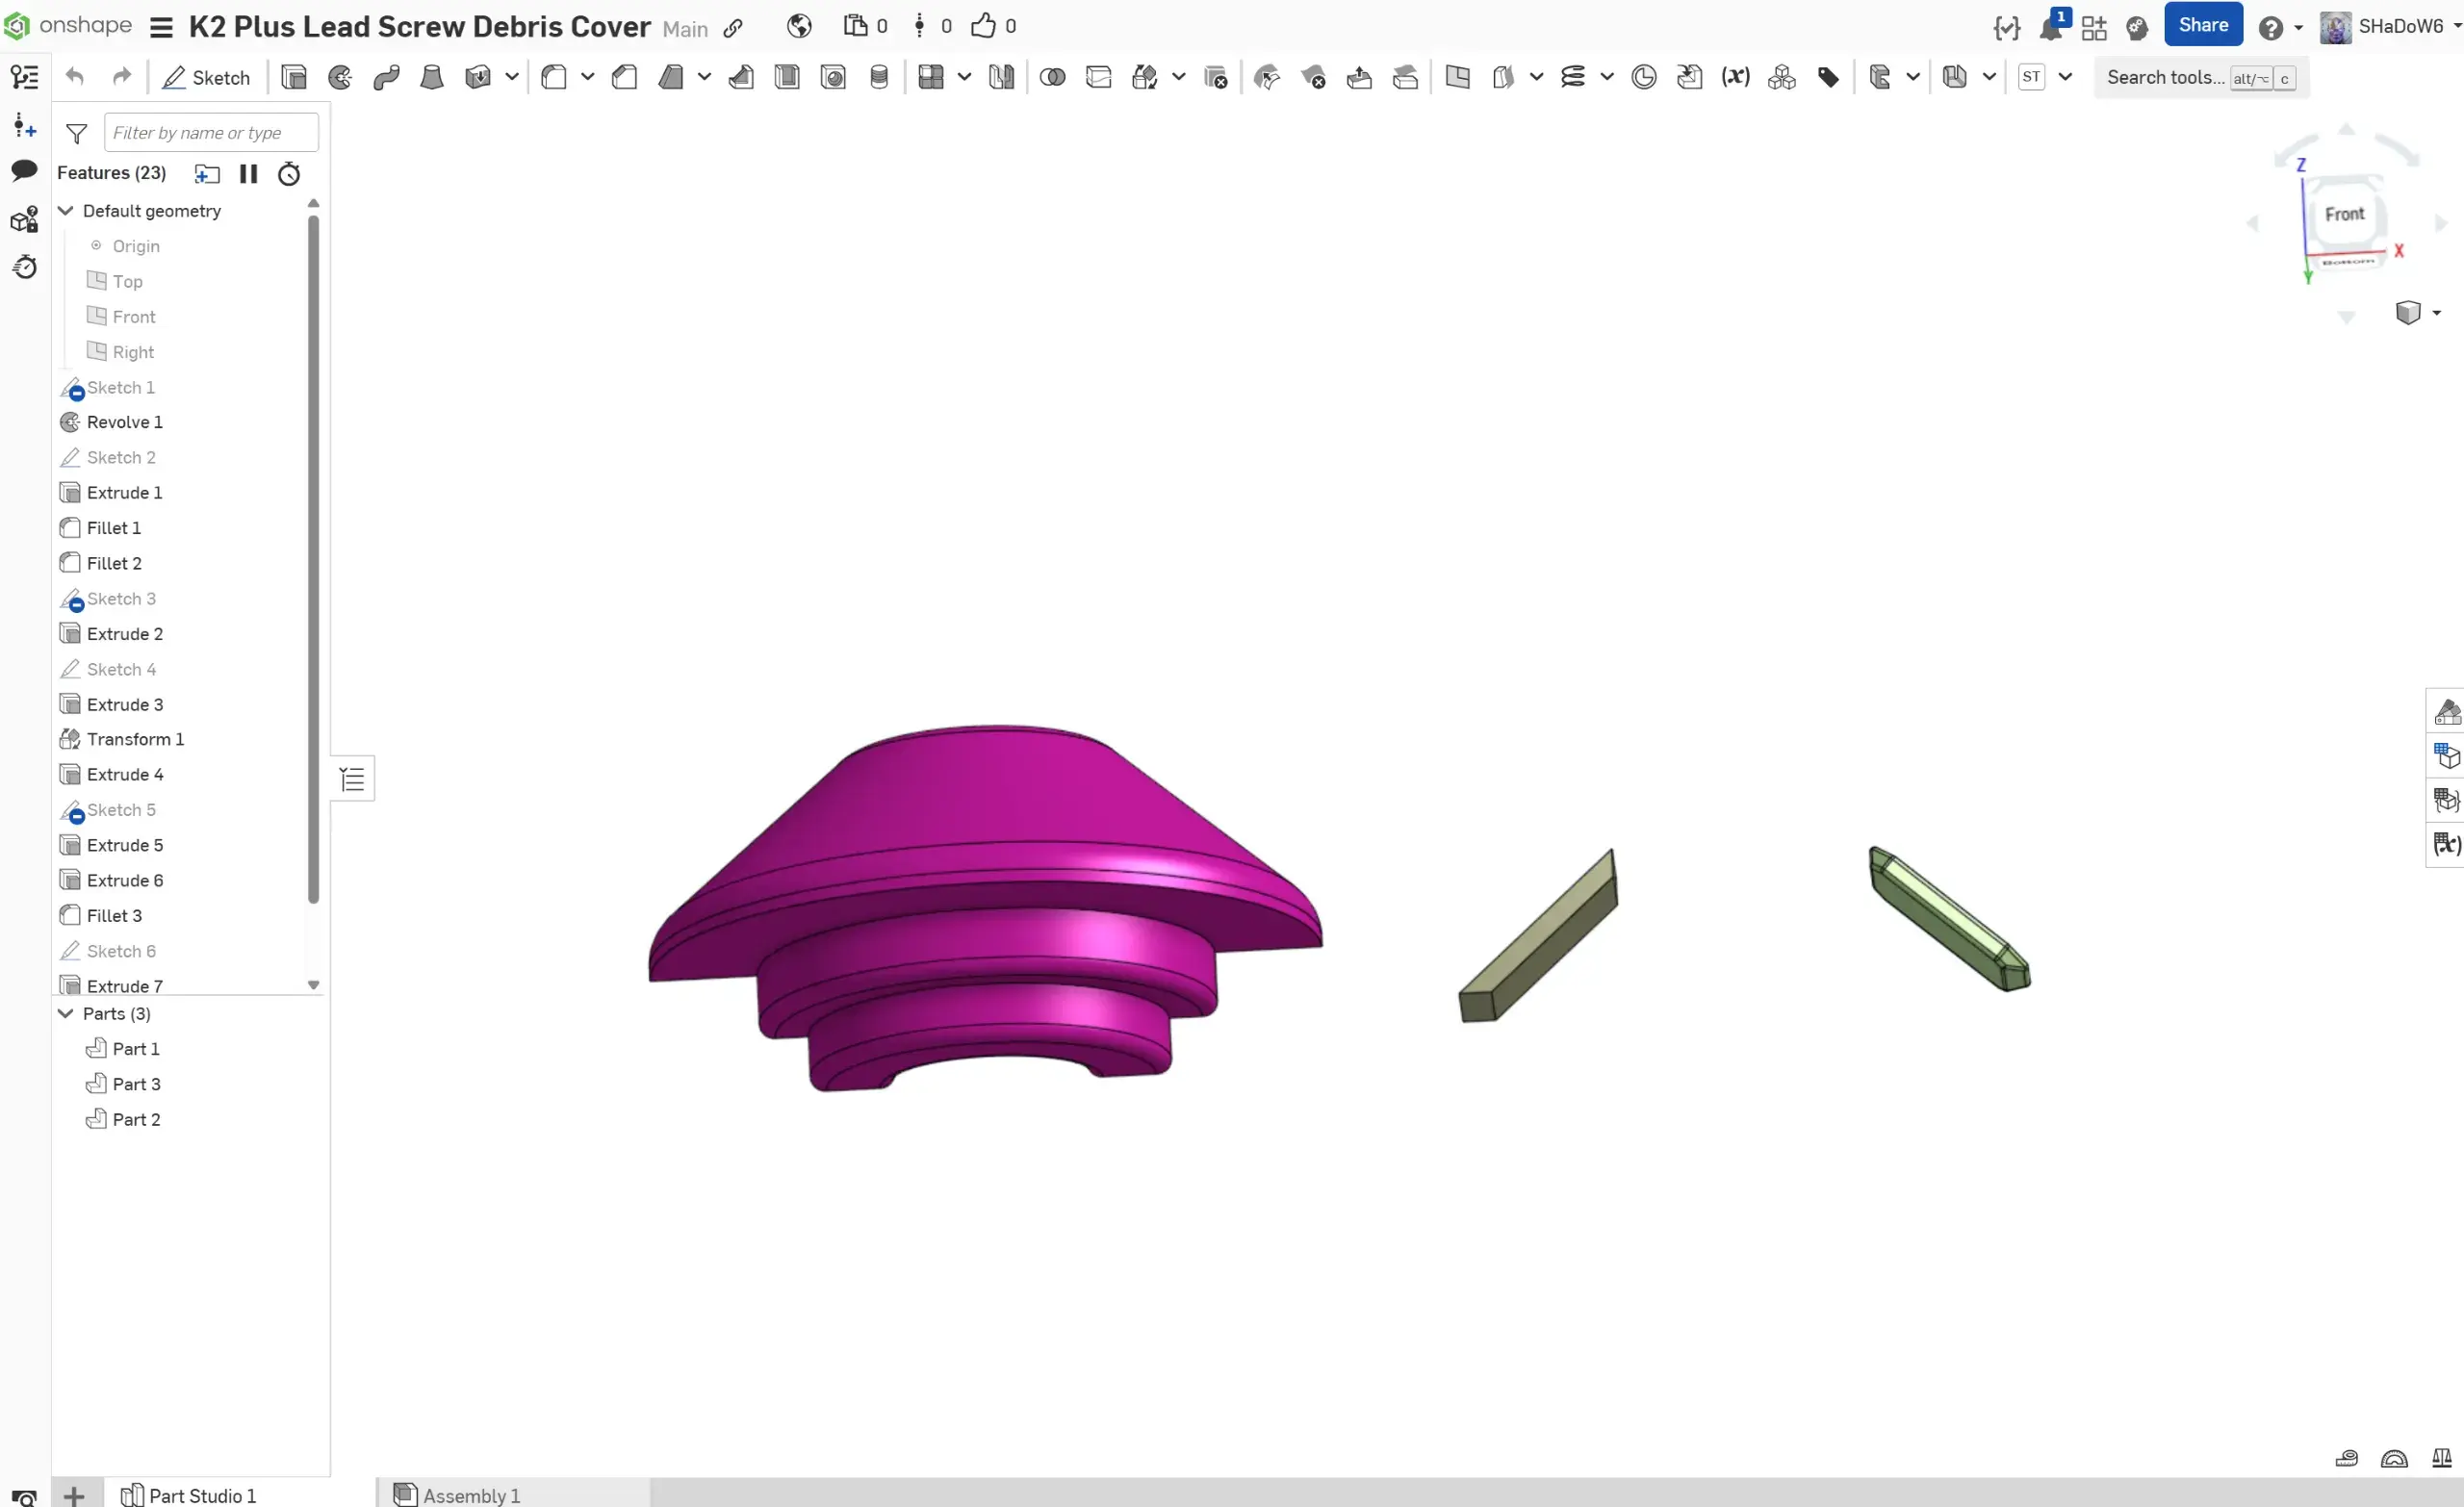Select the Extrude tool in toolbar
Image resolution: width=2464 pixels, height=1507 pixels.
point(294,77)
